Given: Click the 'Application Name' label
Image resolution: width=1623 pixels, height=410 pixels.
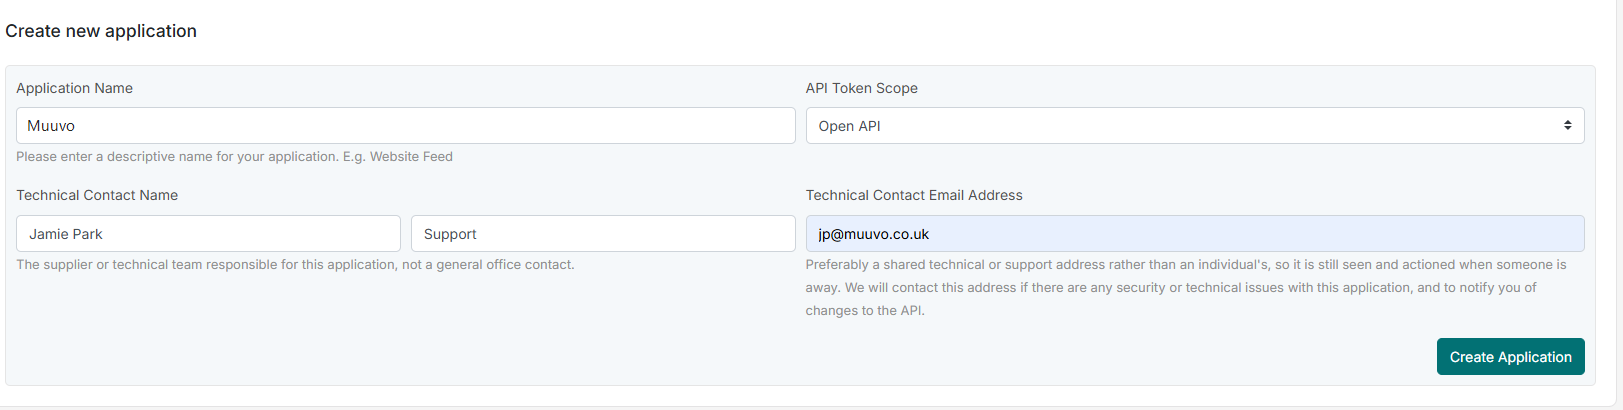Looking at the screenshot, I should pos(74,88).
